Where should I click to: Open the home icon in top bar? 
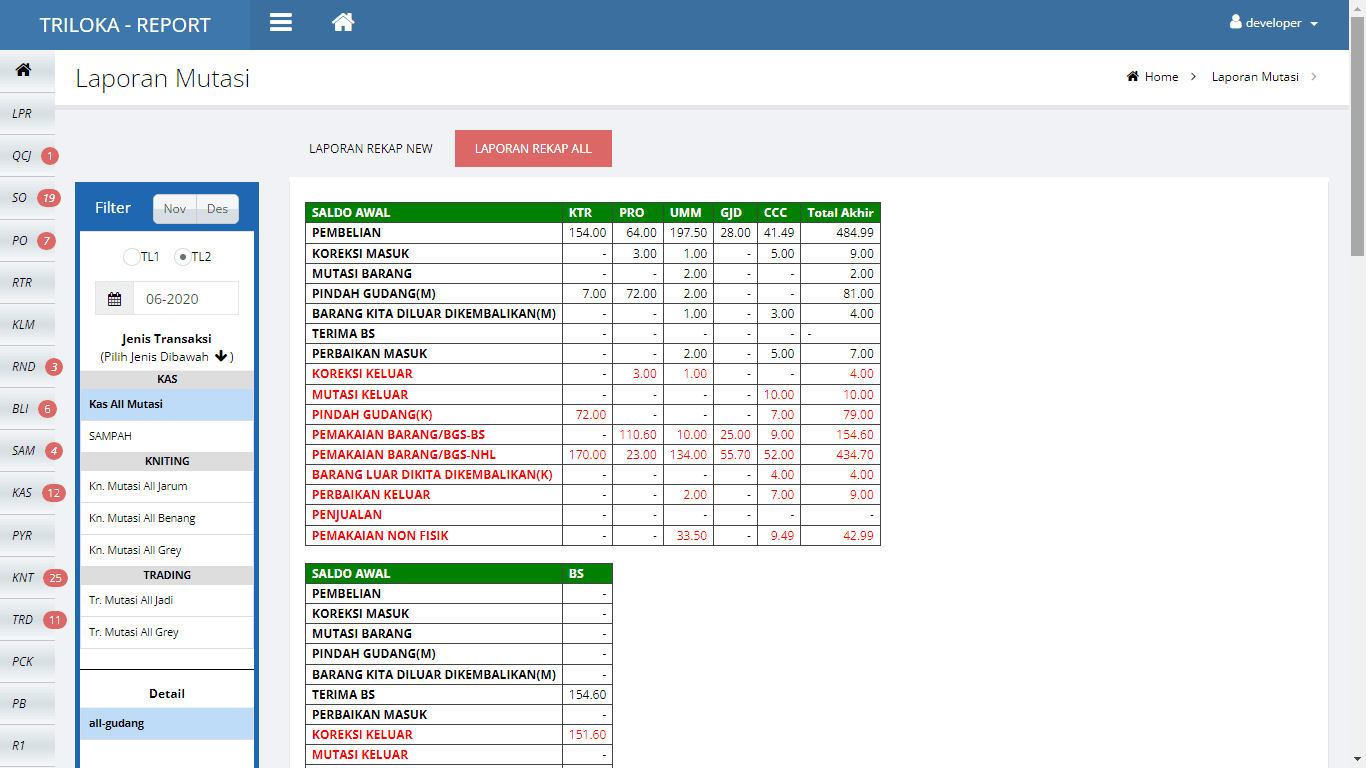tap(343, 22)
